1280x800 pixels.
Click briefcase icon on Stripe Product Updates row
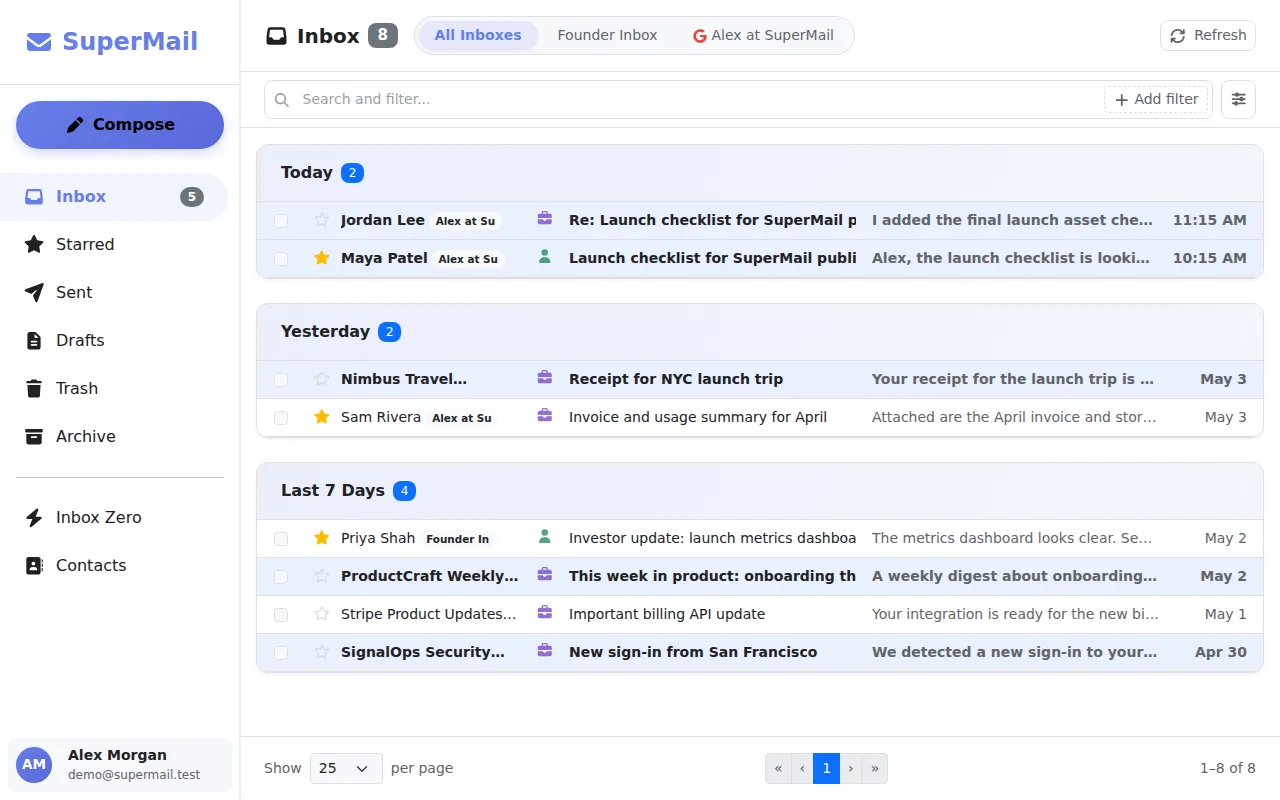coord(545,613)
